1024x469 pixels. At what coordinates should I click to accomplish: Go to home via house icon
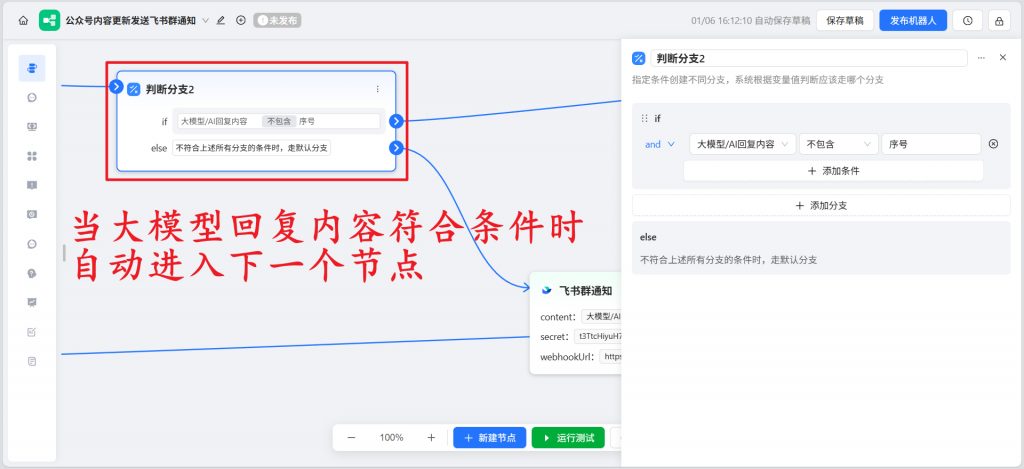tap(24, 20)
